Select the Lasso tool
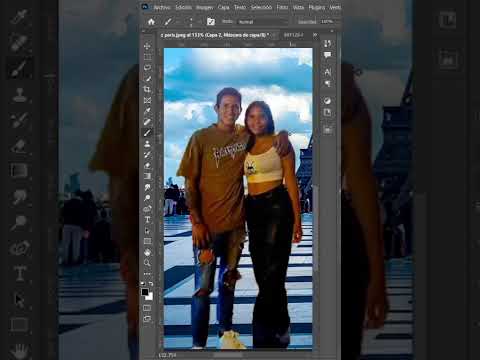 [x=147, y=68]
